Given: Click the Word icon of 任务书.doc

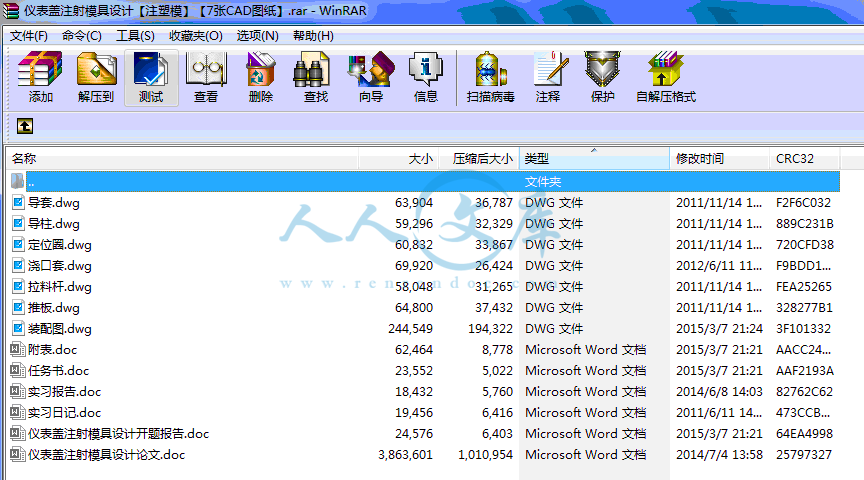Looking at the screenshot, I should coord(18,370).
